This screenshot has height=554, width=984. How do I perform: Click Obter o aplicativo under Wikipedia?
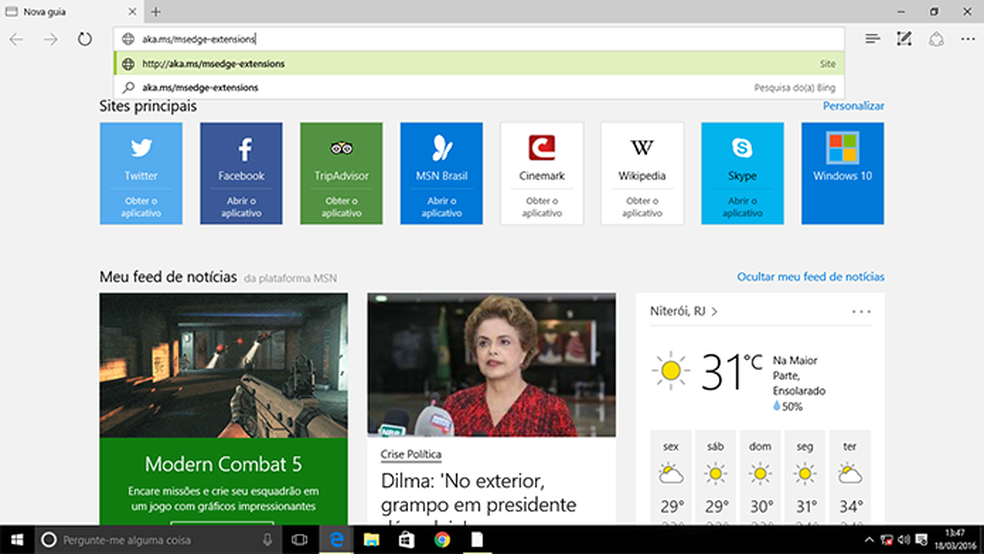pyautogui.click(x=642, y=207)
